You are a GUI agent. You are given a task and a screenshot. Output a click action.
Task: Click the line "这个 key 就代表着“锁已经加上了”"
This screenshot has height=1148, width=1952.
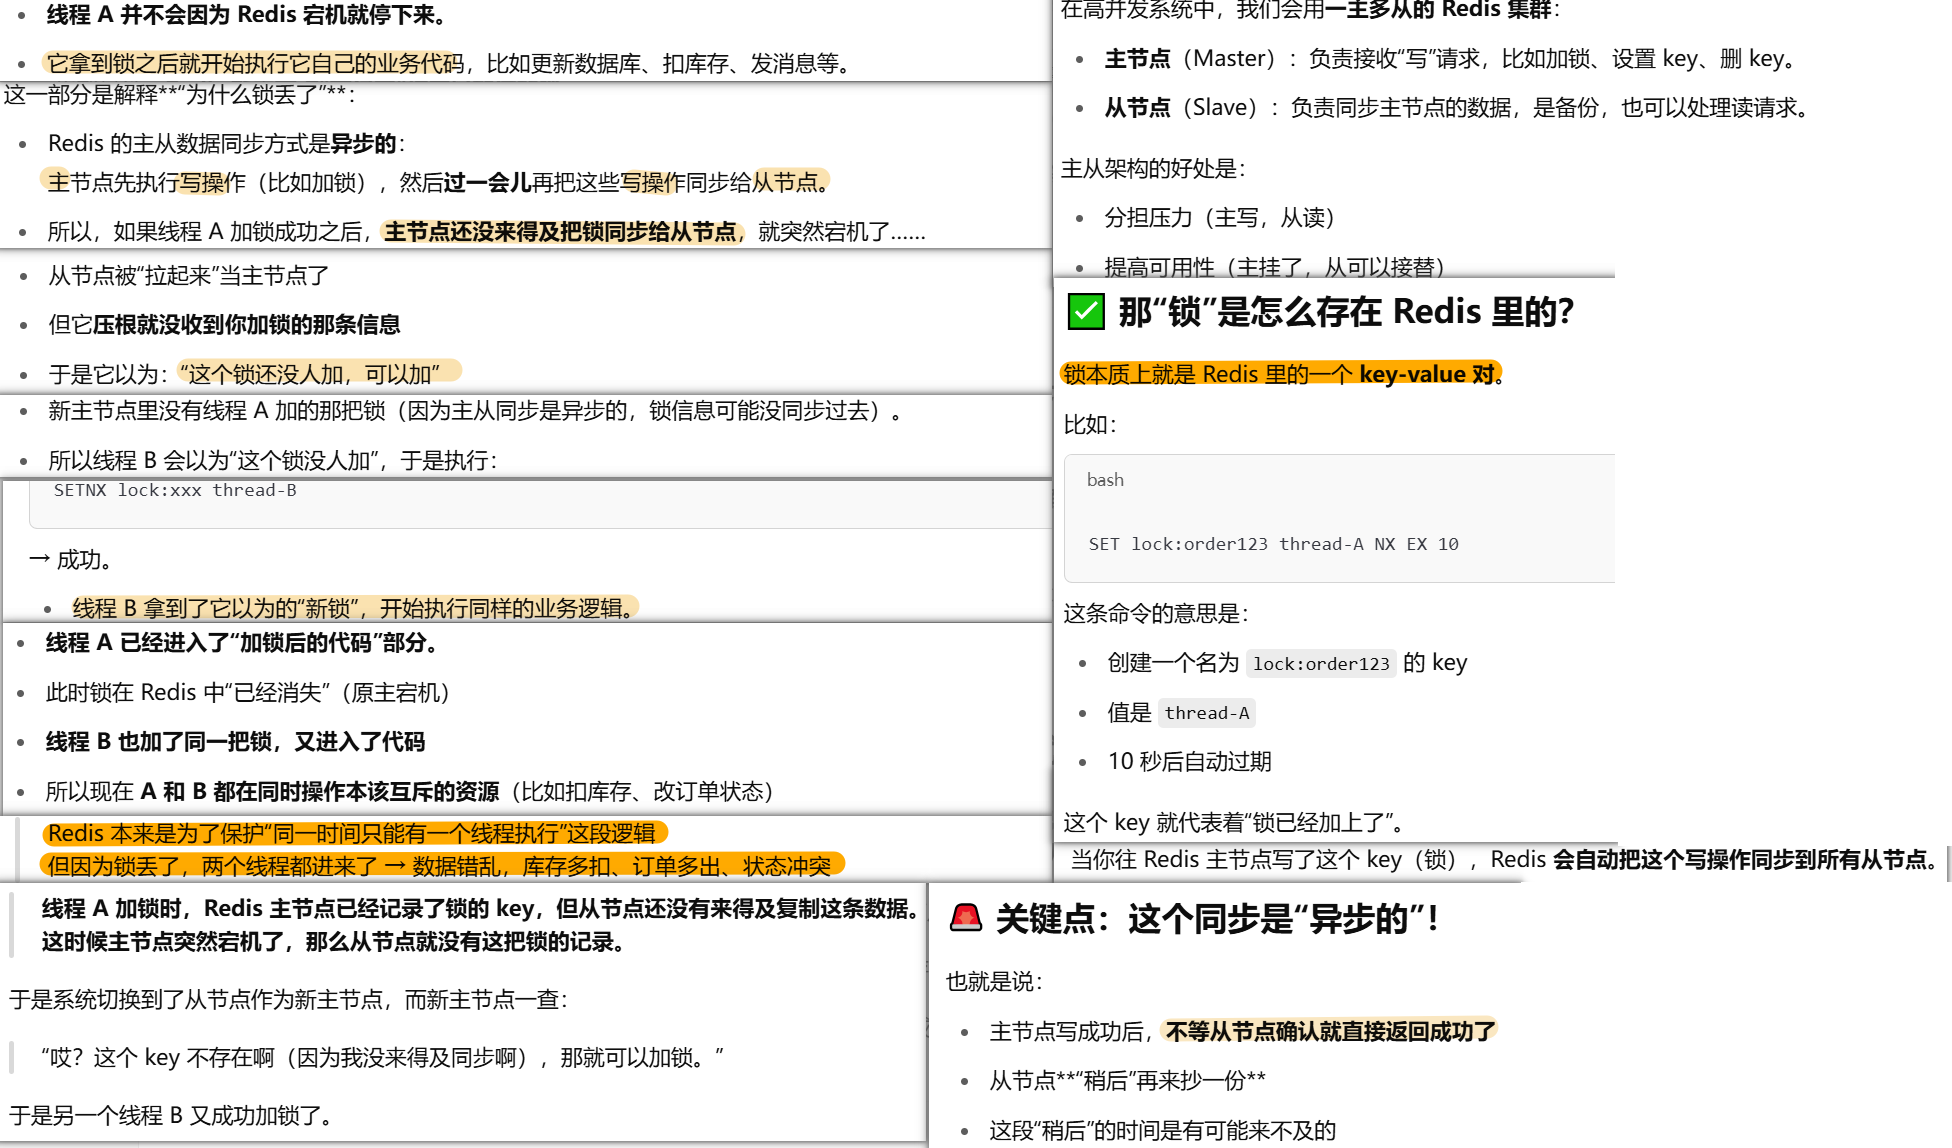[1233, 823]
